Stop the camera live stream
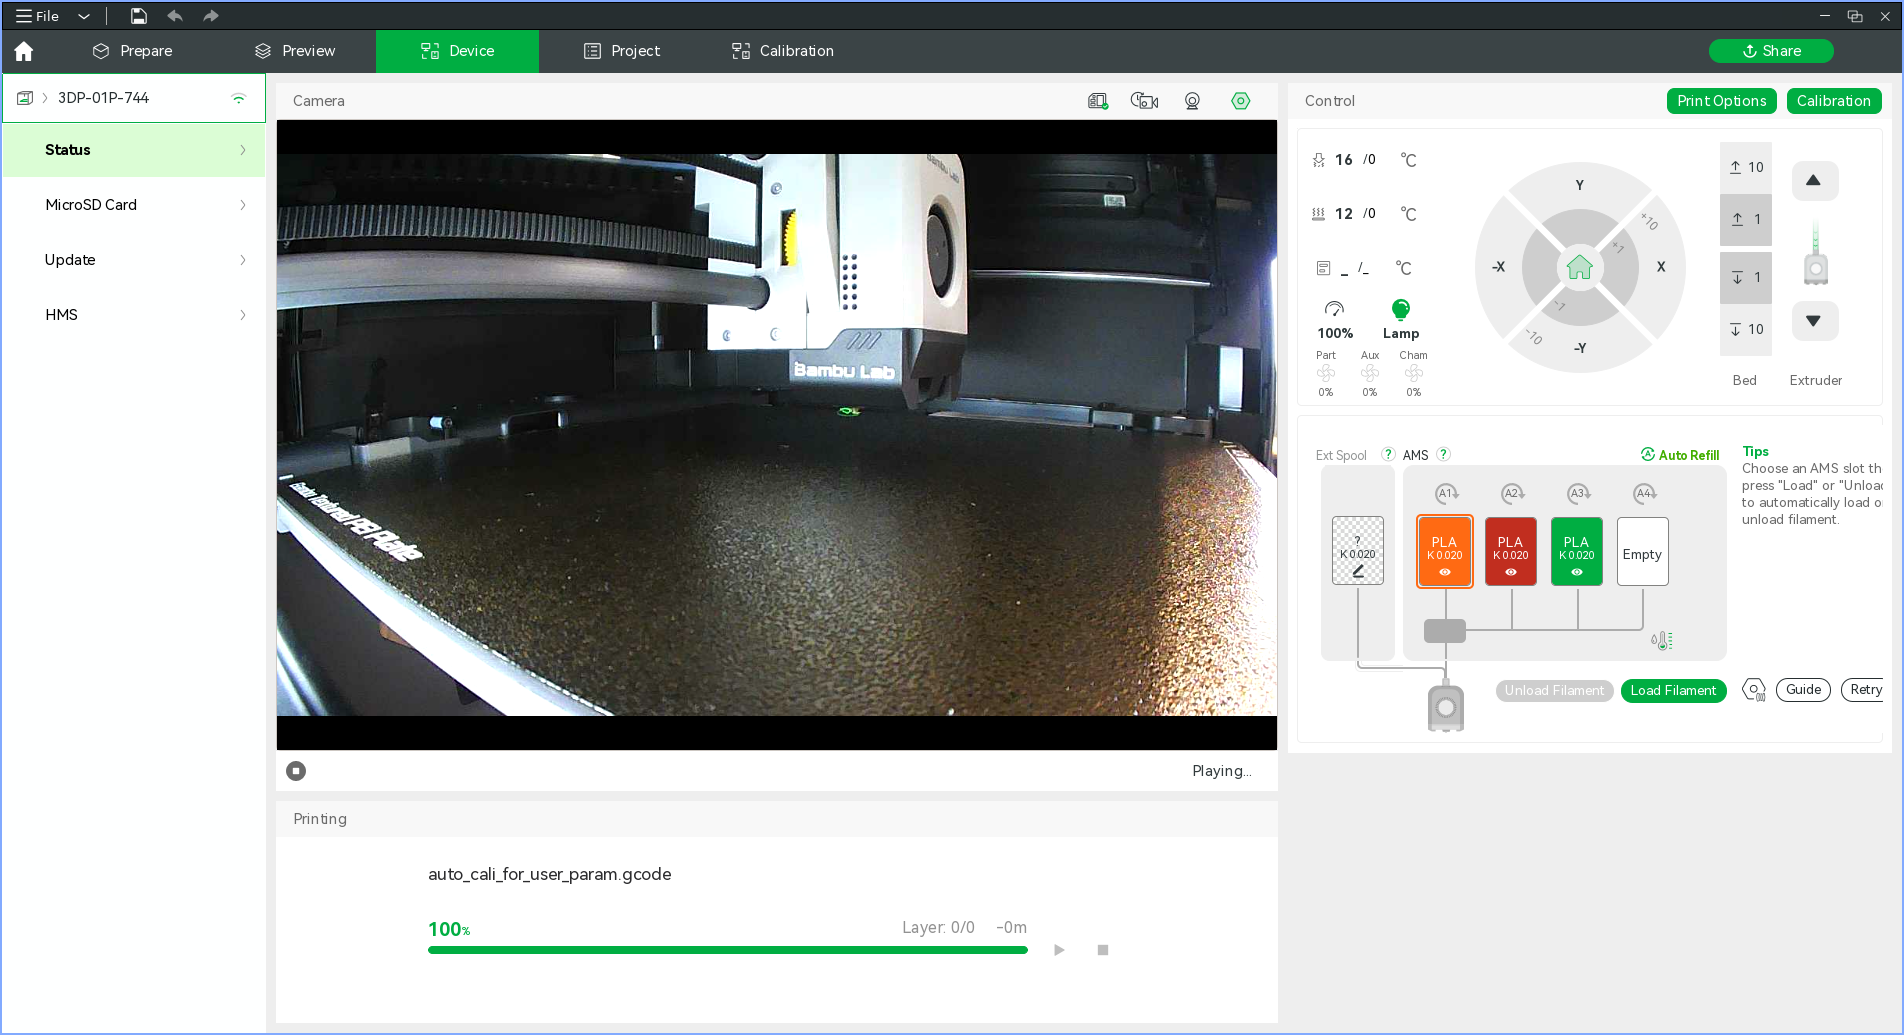This screenshot has height=1035, width=1904. tap(296, 771)
